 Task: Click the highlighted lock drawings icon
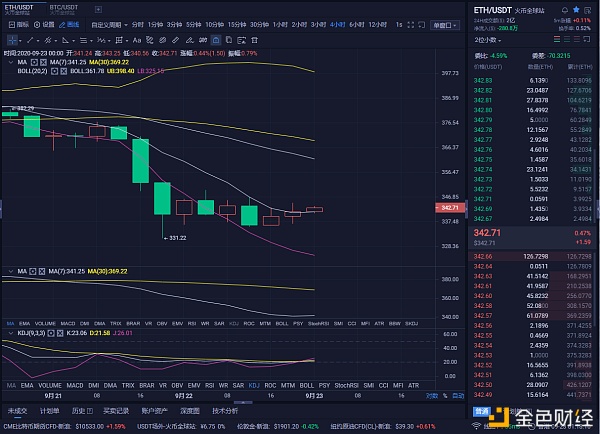pyautogui.click(x=216, y=40)
